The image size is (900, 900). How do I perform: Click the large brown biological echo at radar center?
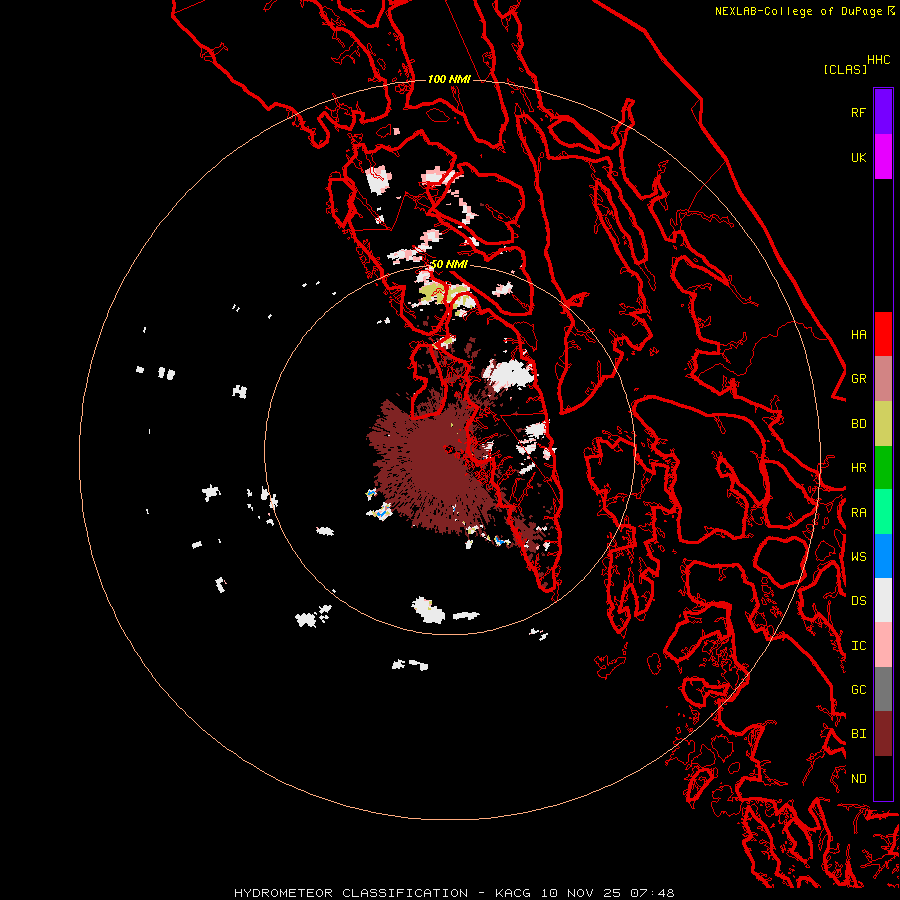[x=436, y=465]
